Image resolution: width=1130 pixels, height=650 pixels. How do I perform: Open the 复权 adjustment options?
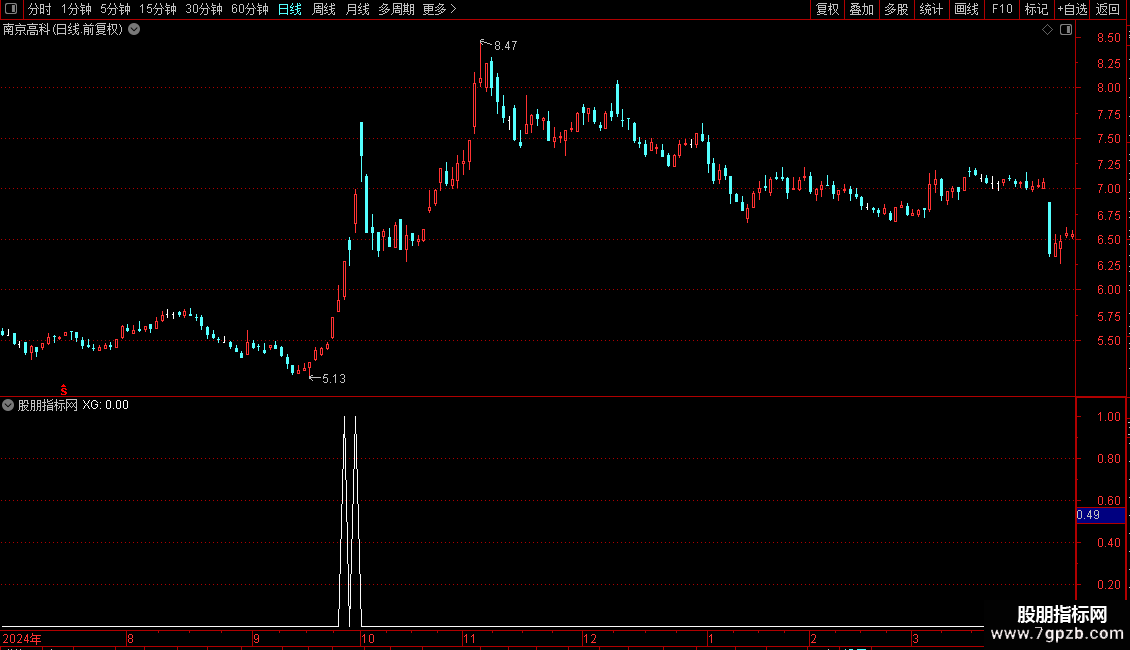tap(827, 9)
